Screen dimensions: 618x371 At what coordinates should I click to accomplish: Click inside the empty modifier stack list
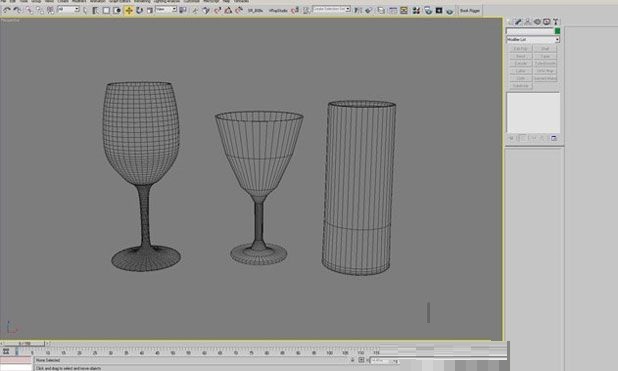click(x=533, y=113)
